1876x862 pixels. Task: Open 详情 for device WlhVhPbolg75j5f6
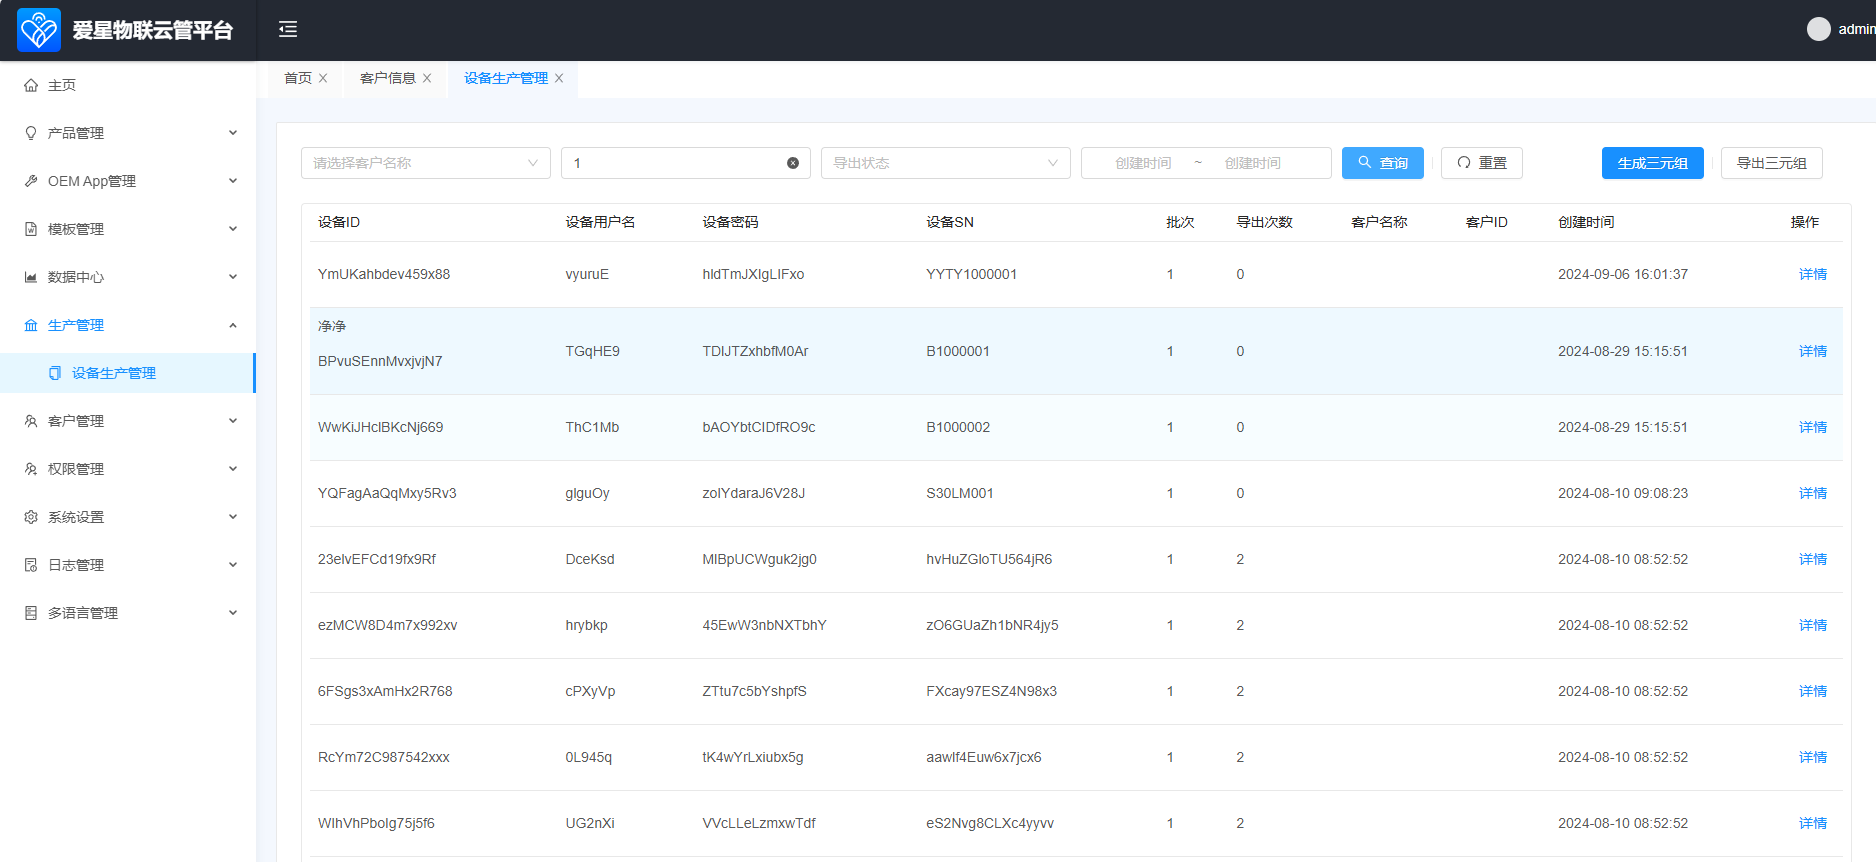(x=1813, y=823)
